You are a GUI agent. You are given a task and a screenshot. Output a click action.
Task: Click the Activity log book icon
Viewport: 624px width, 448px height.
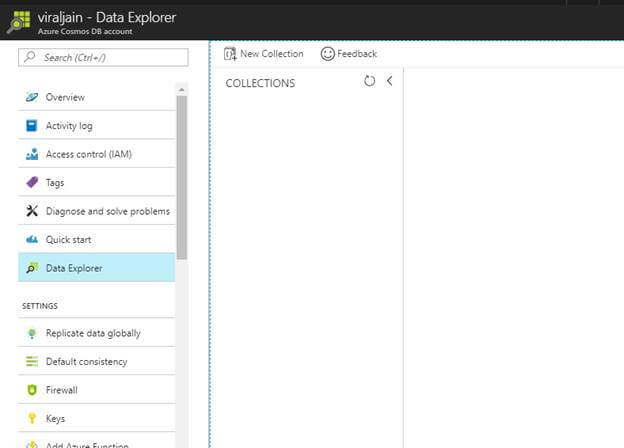click(x=31, y=126)
